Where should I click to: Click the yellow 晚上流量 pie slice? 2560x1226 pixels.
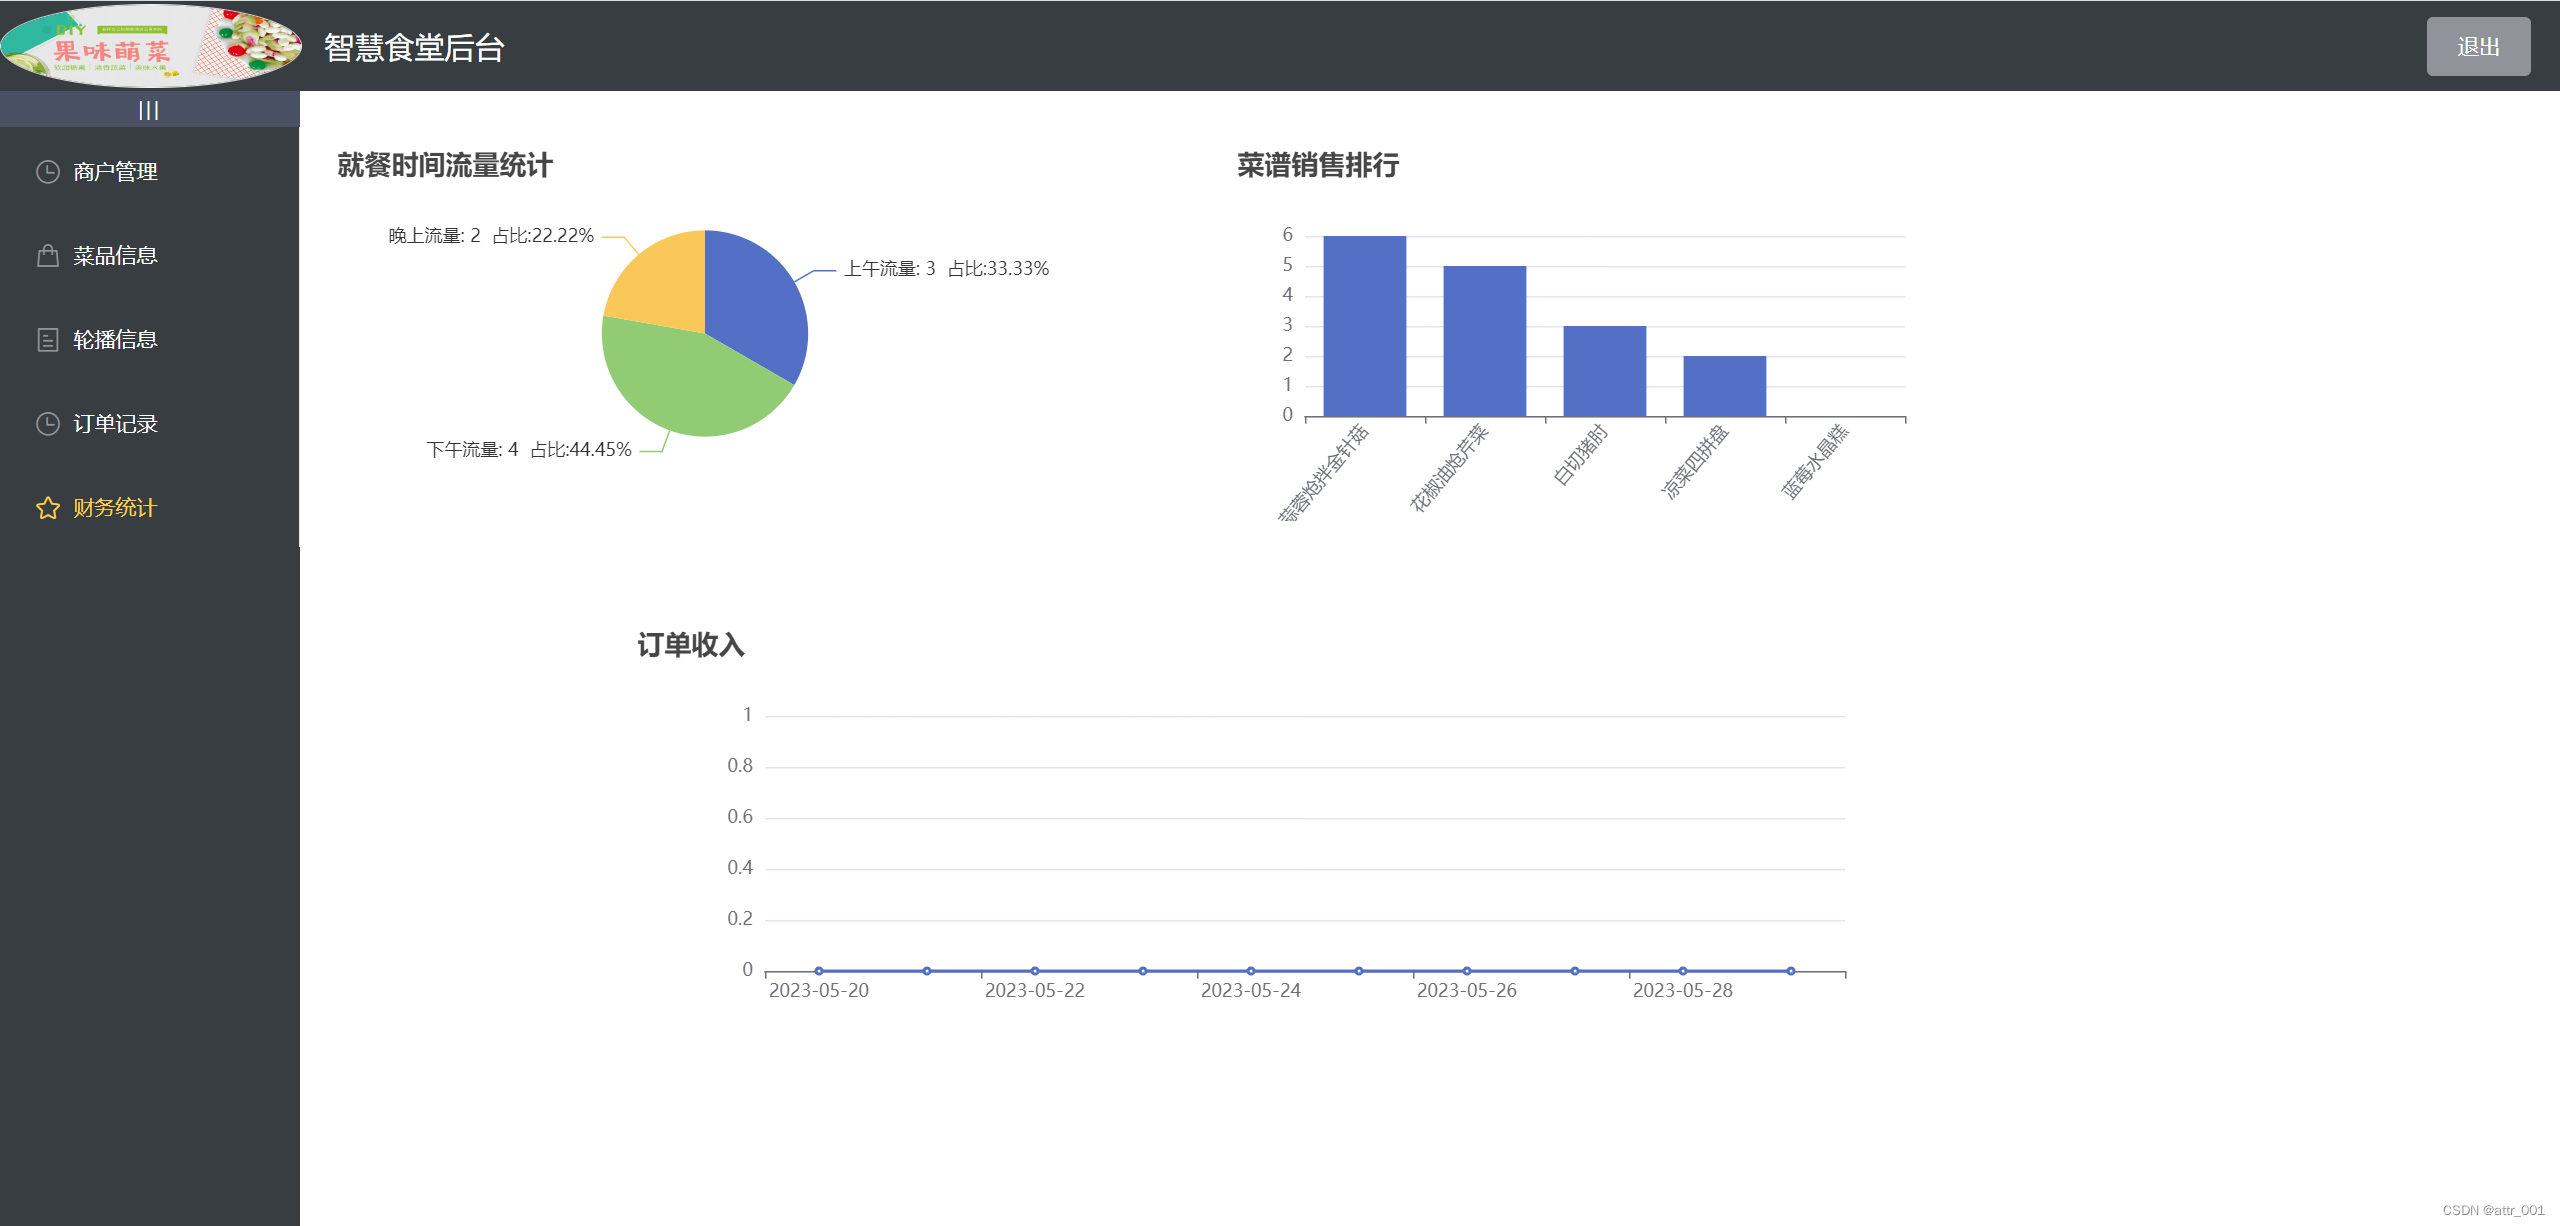(665, 285)
